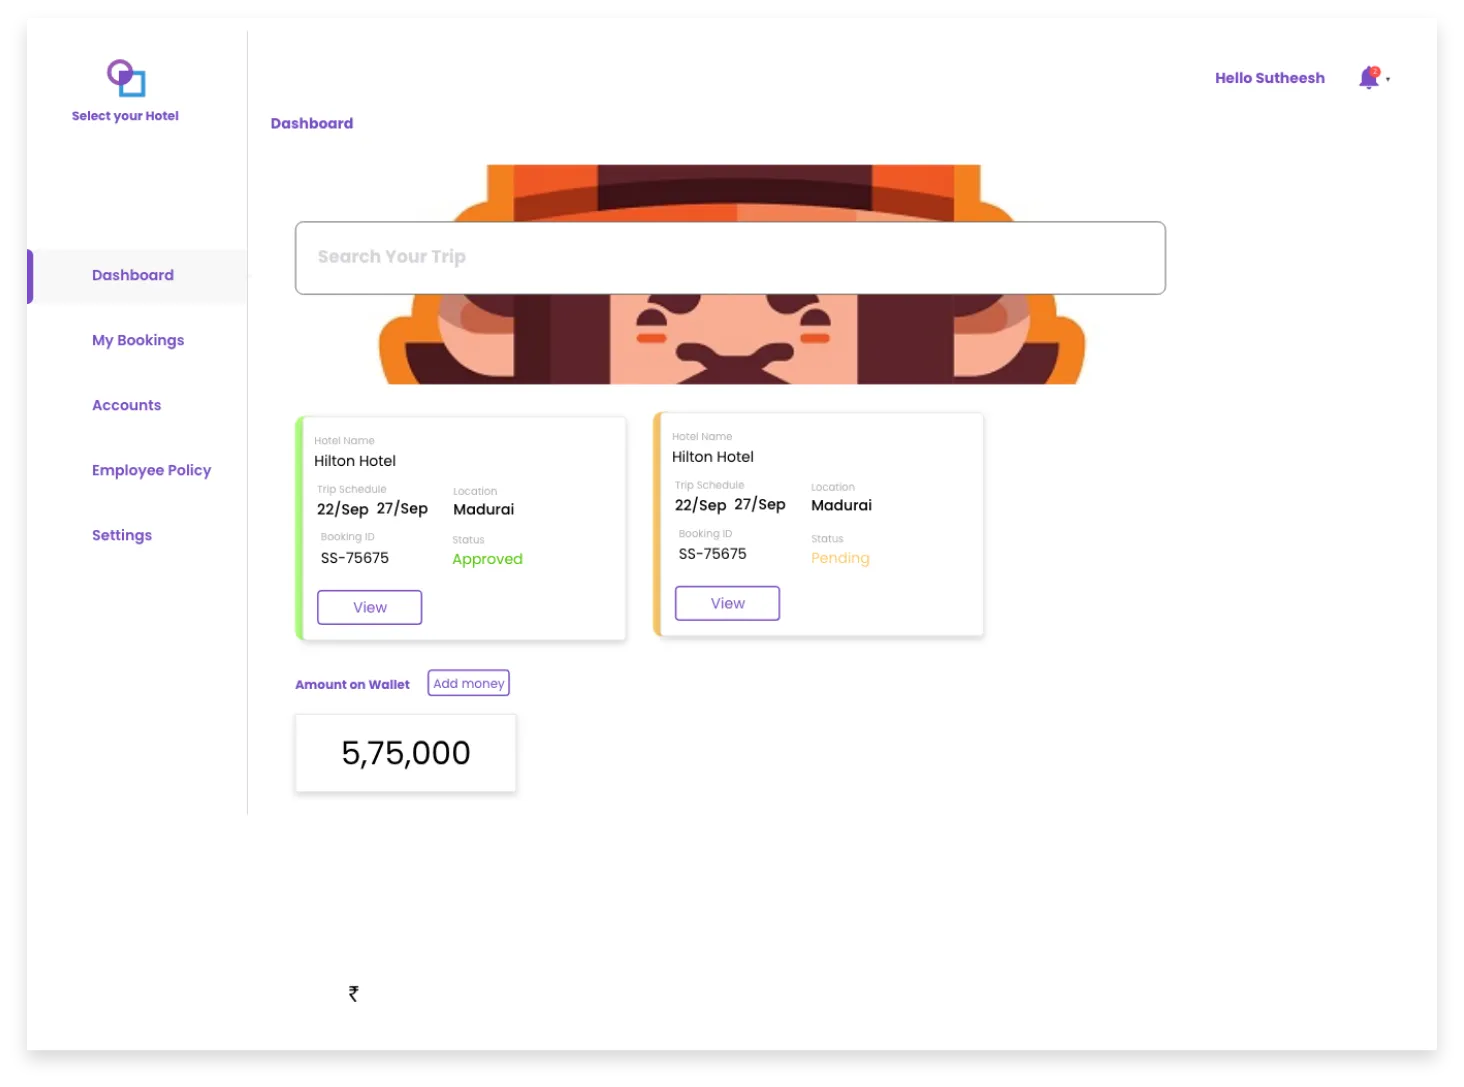This screenshot has height=1087, width=1464.
Task: Open Settings from the sidebar
Action: click(122, 535)
